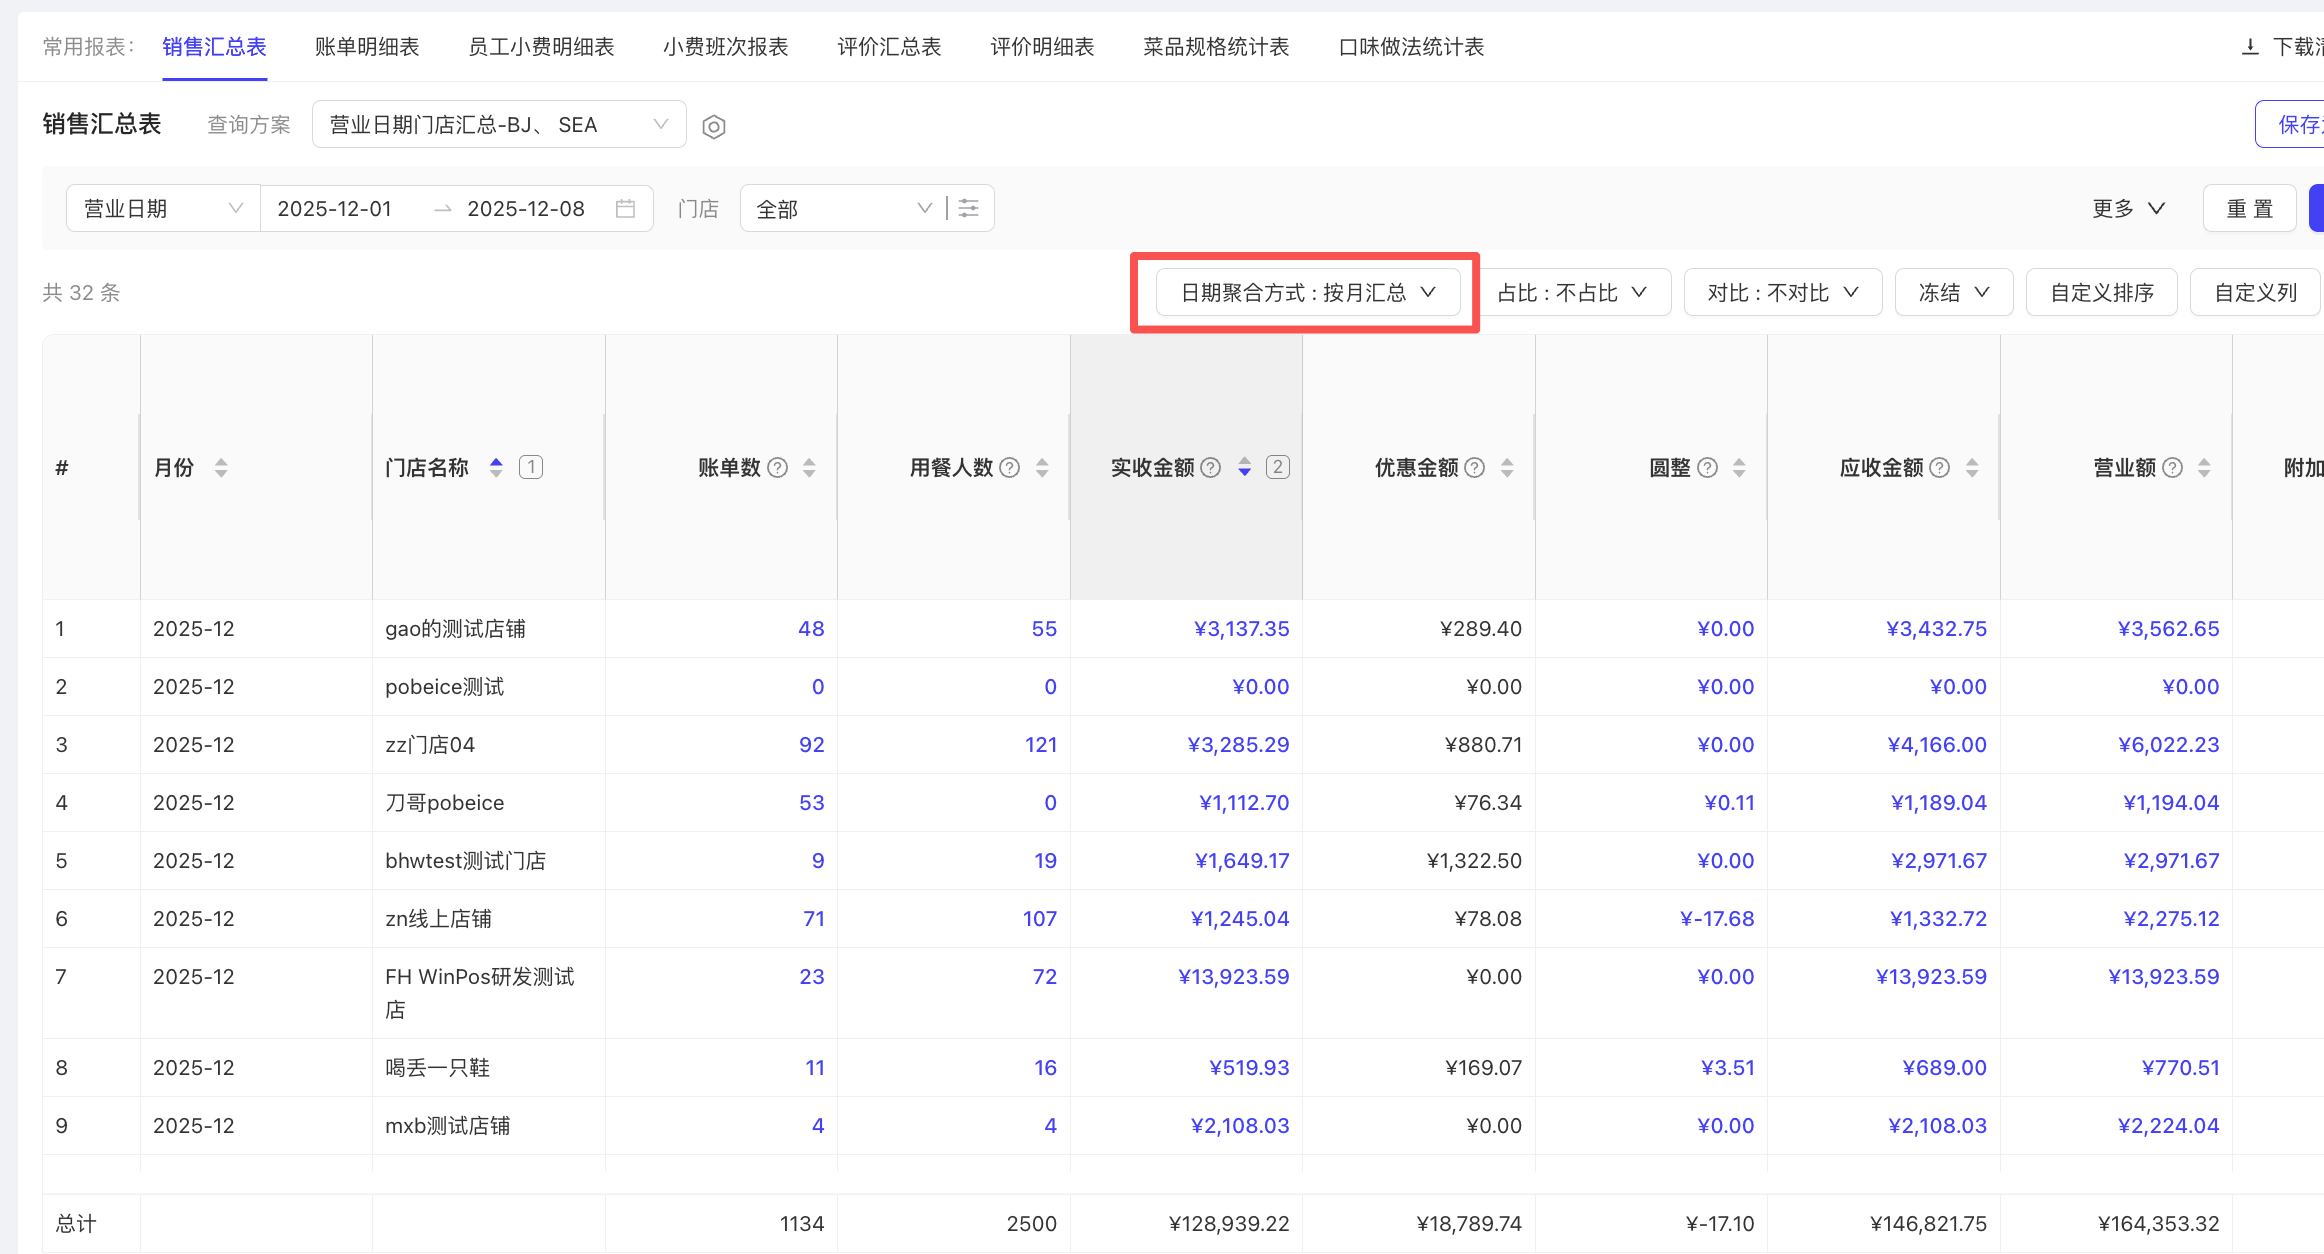Click the hexagon settings icon beside query scheme

[713, 127]
